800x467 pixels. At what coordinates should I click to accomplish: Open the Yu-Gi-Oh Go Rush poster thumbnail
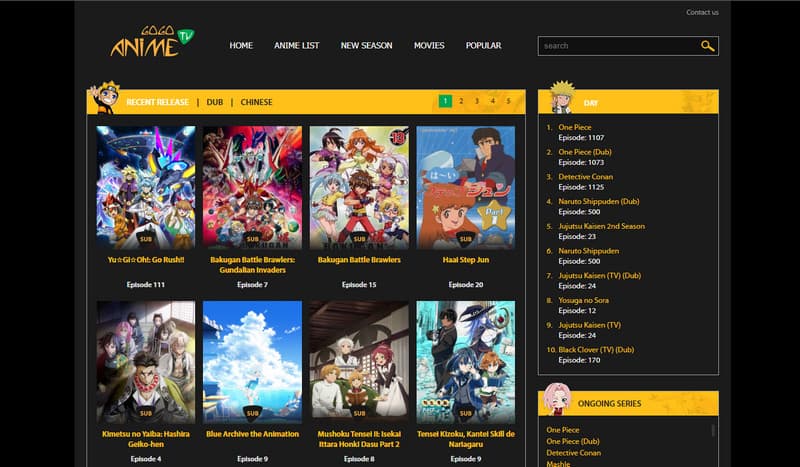[146, 188]
